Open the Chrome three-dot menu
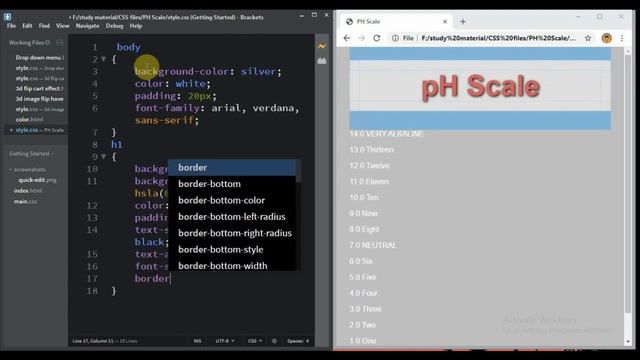Viewport: 640px width, 360px height. pos(622,38)
